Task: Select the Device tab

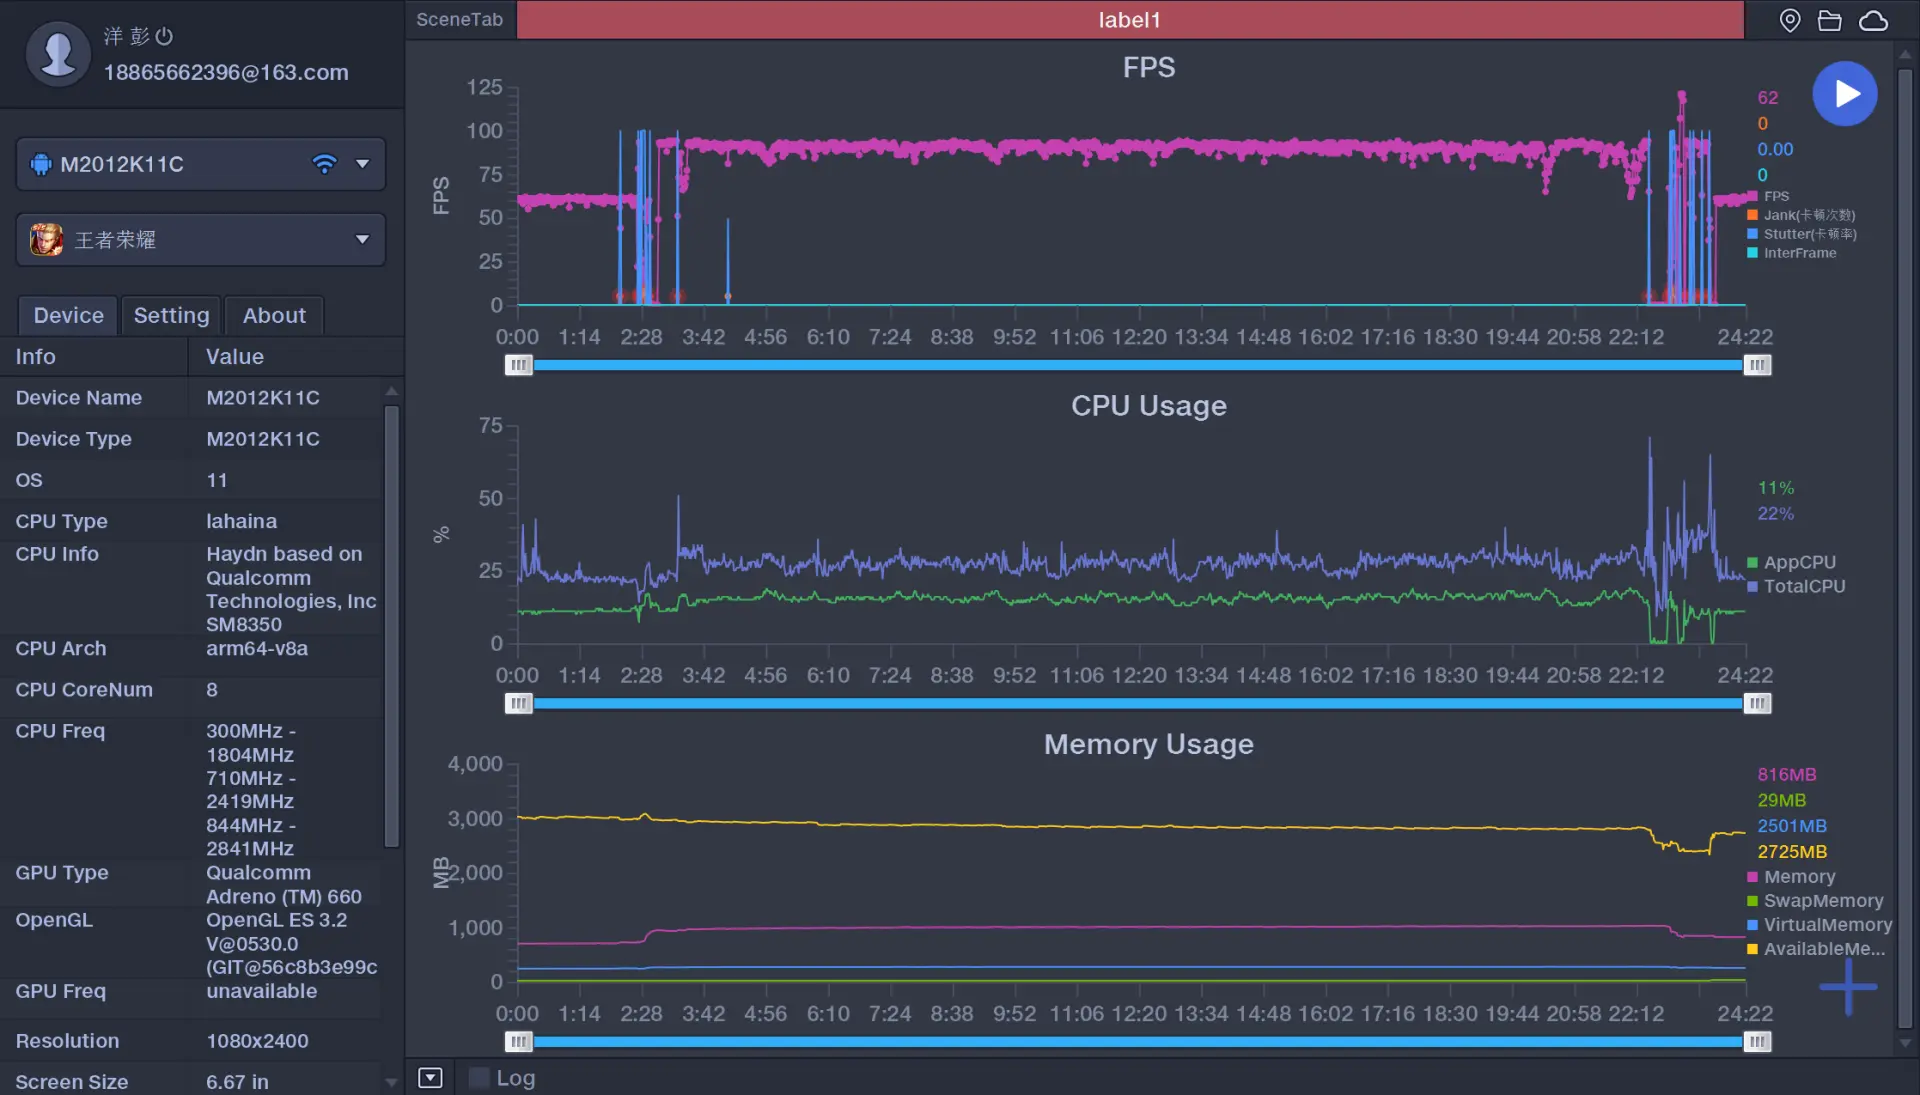Action: [67, 314]
